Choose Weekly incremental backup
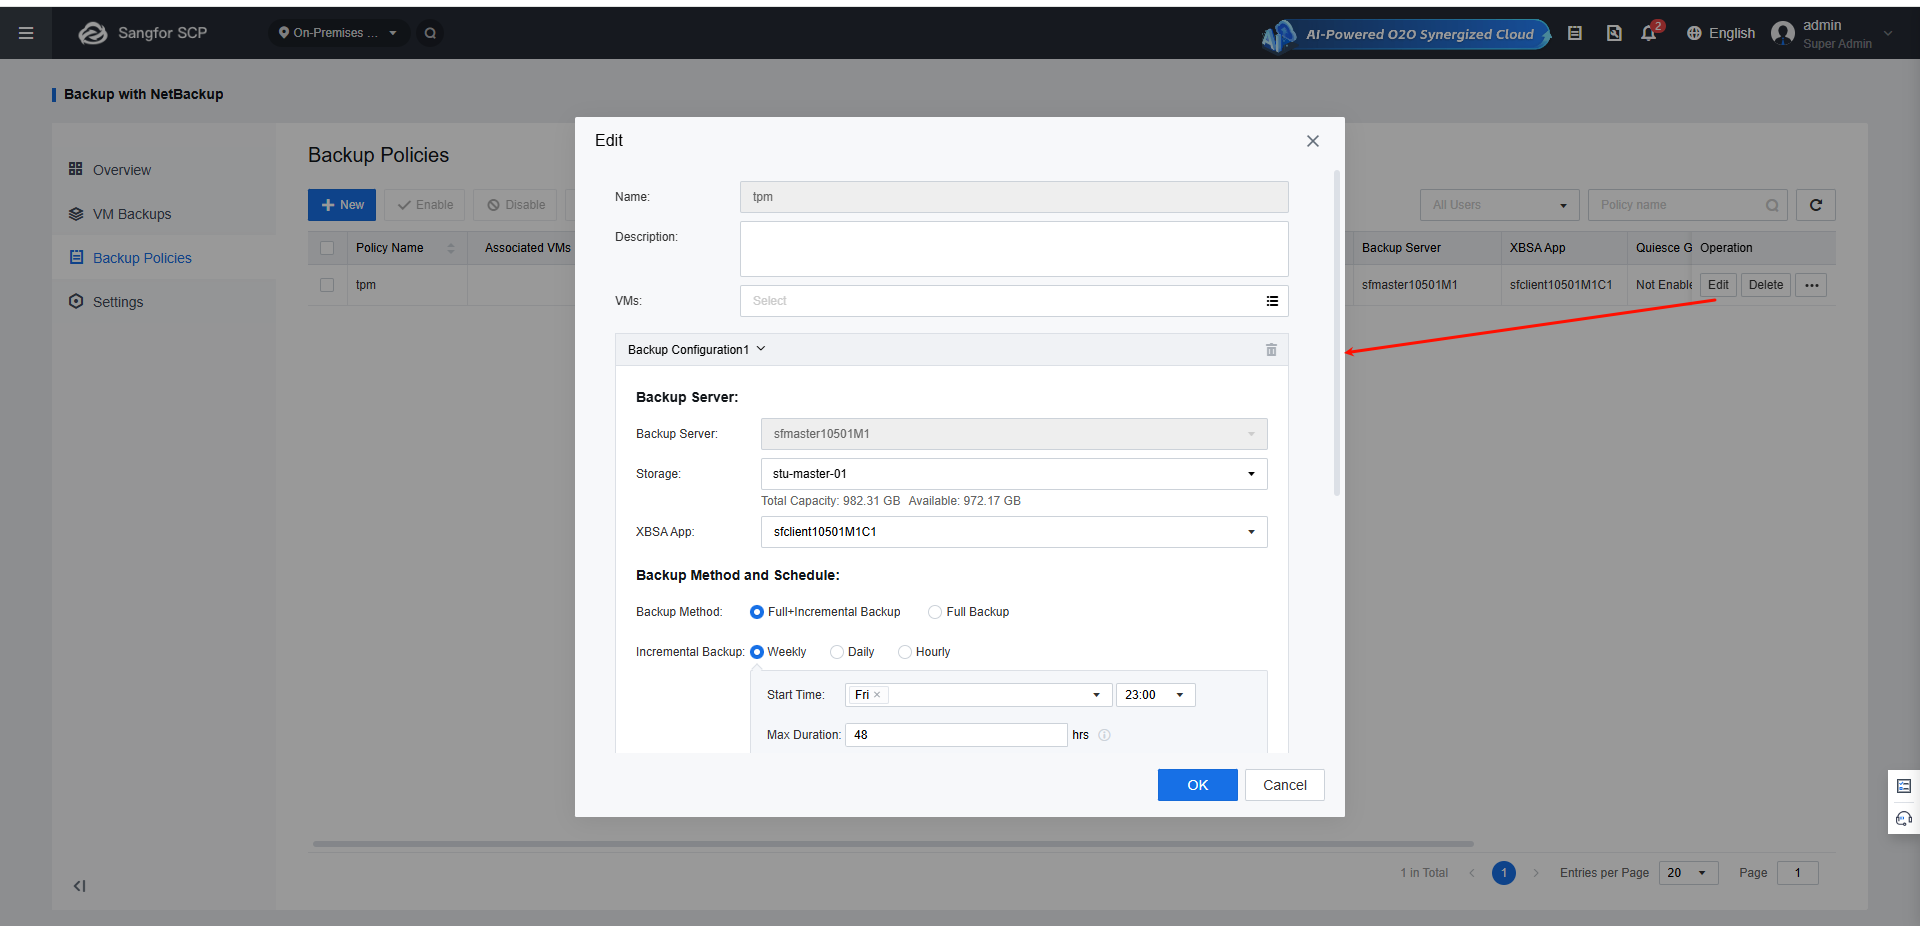The image size is (1920, 926). (x=756, y=652)
